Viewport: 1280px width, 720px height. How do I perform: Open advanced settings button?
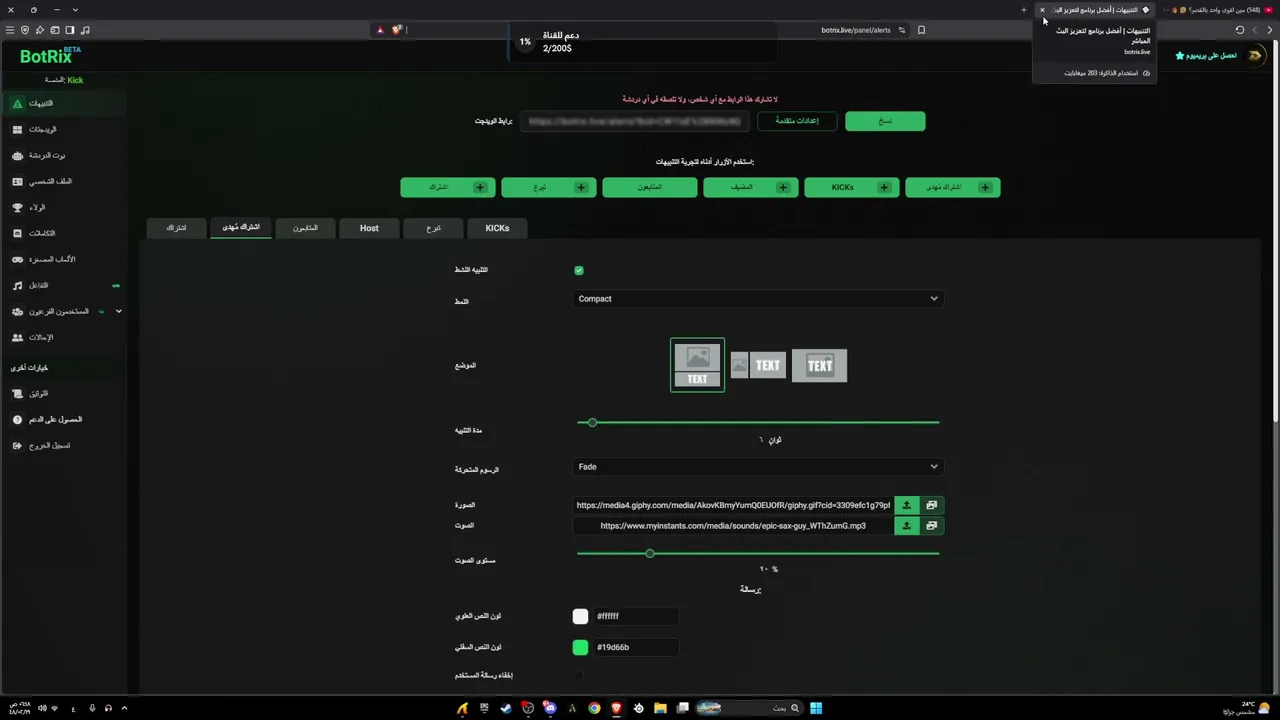[x=797, y=121]
